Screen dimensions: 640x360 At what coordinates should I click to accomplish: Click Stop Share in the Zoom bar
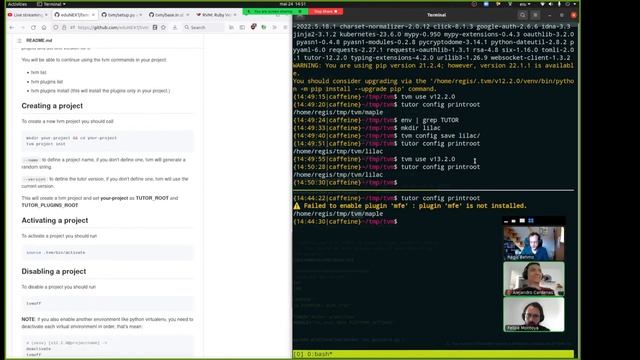(325, 11)
